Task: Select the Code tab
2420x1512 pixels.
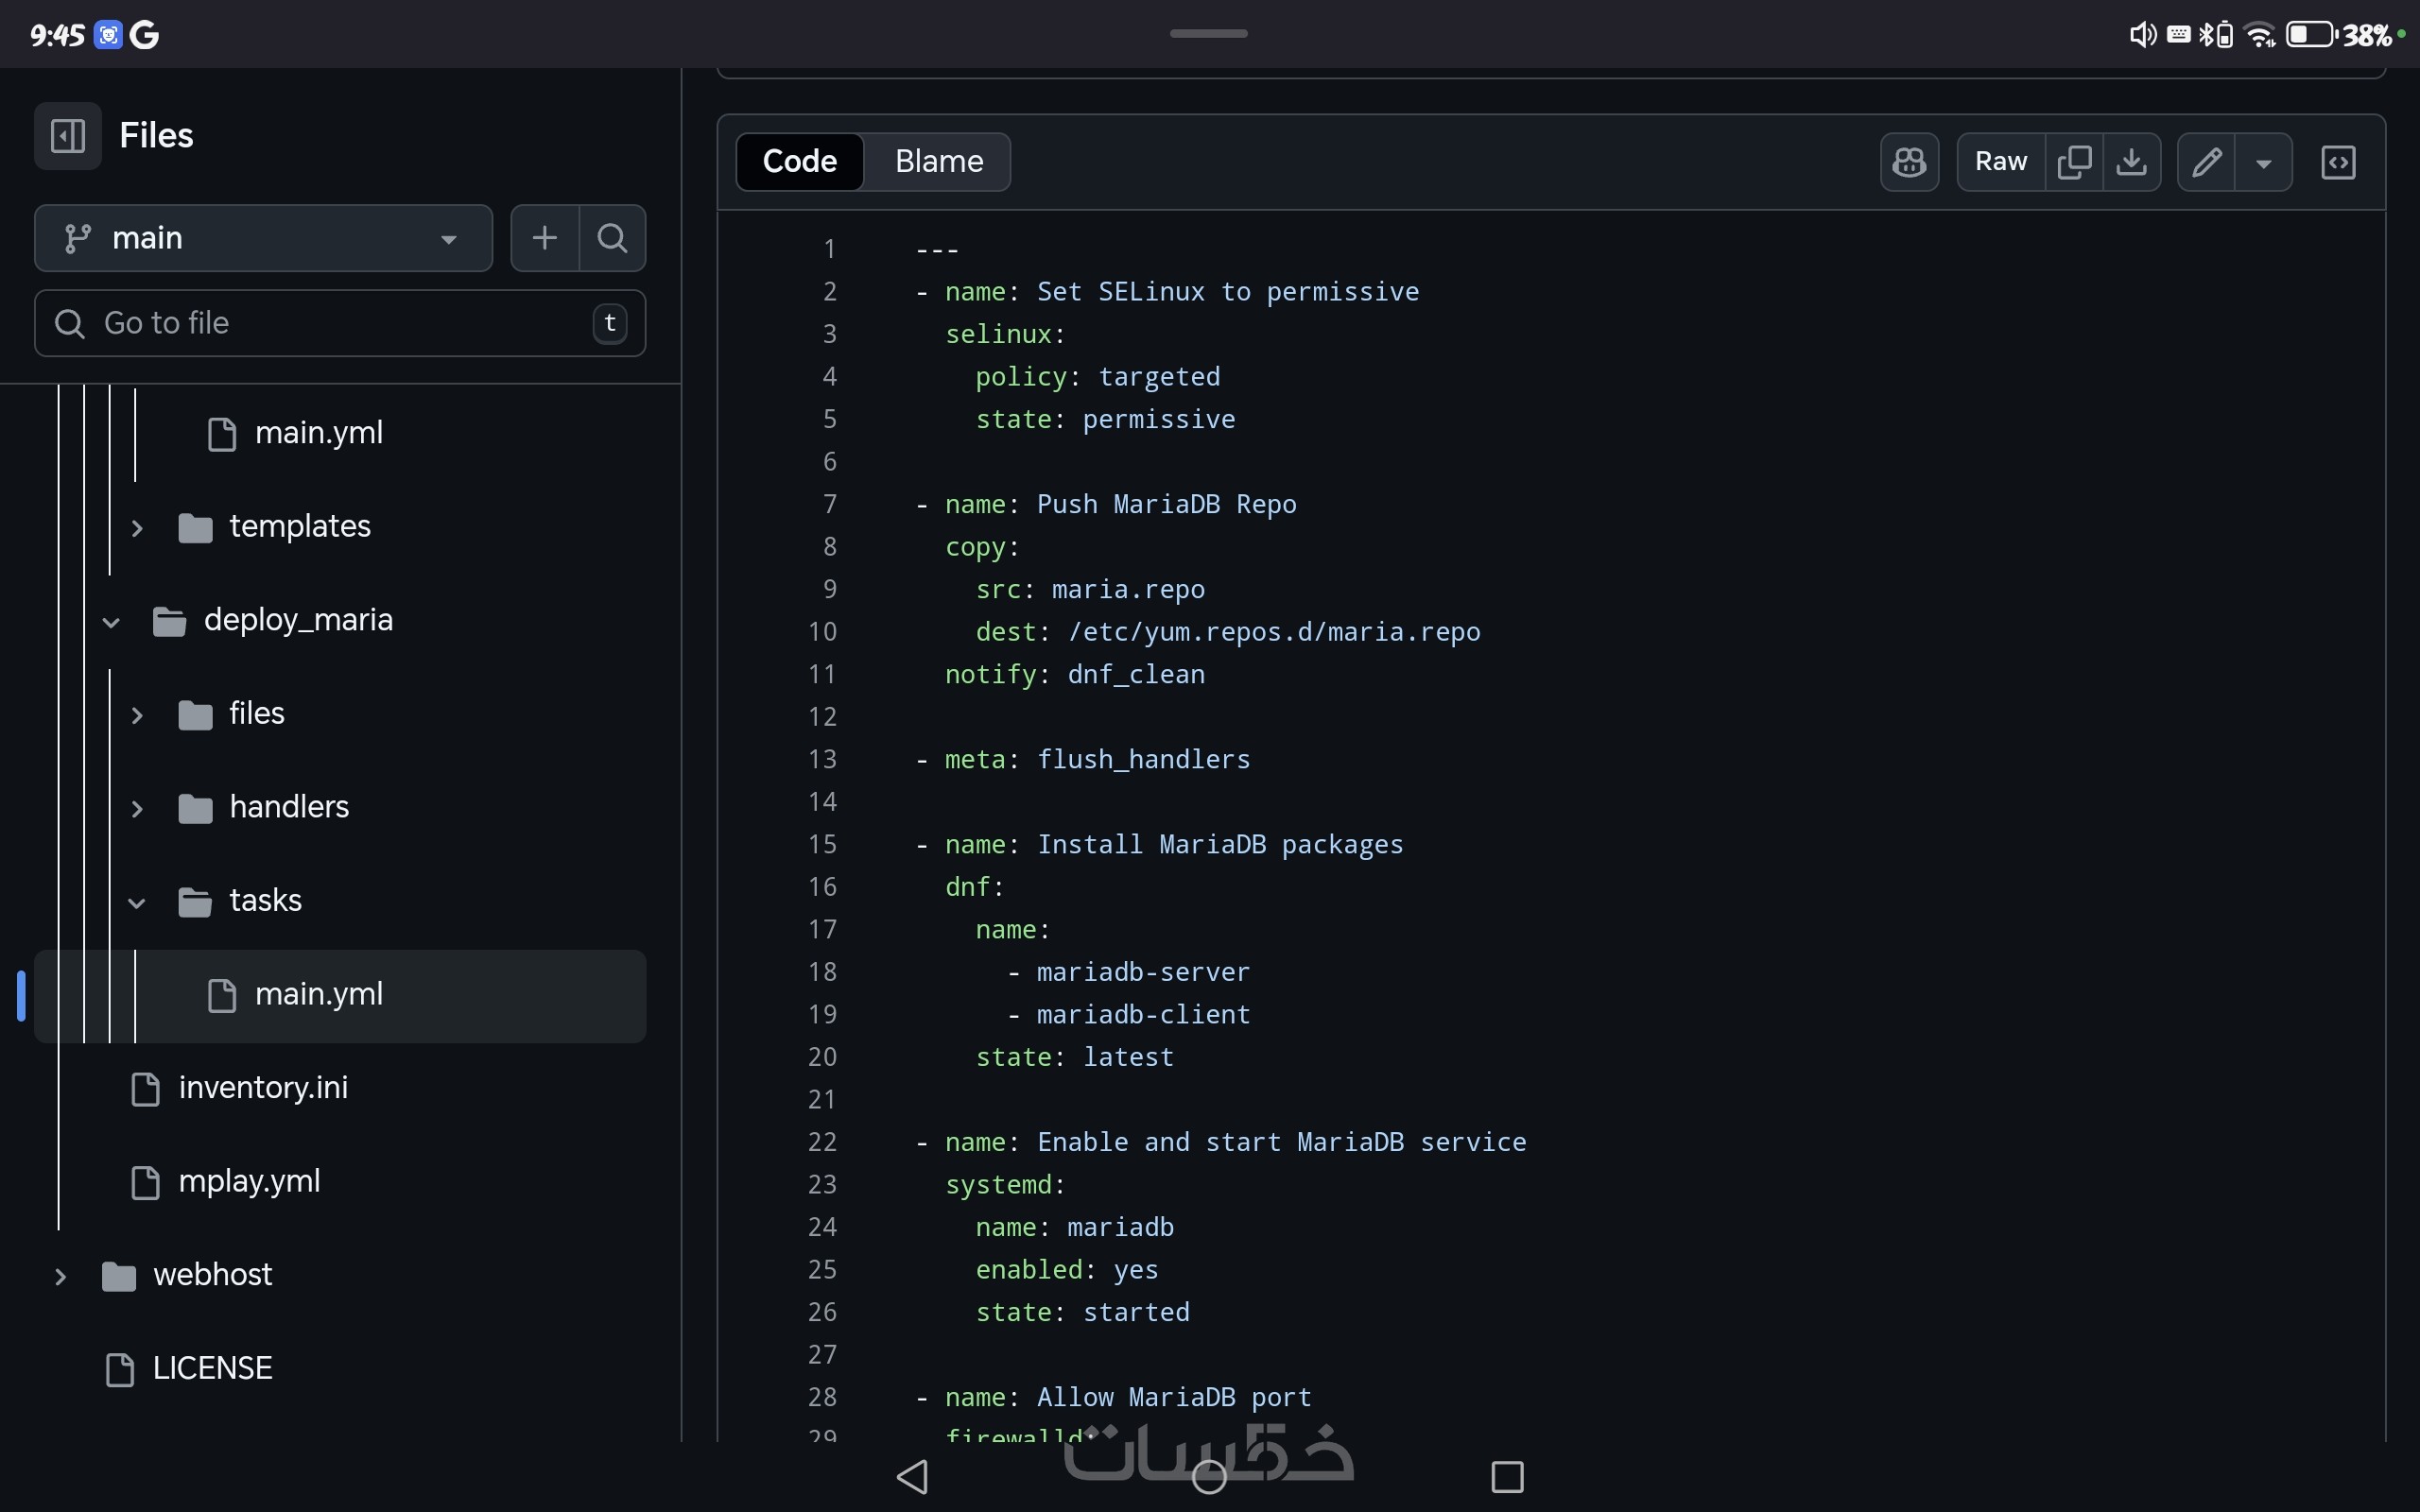Action: click(x=799, y=162)
